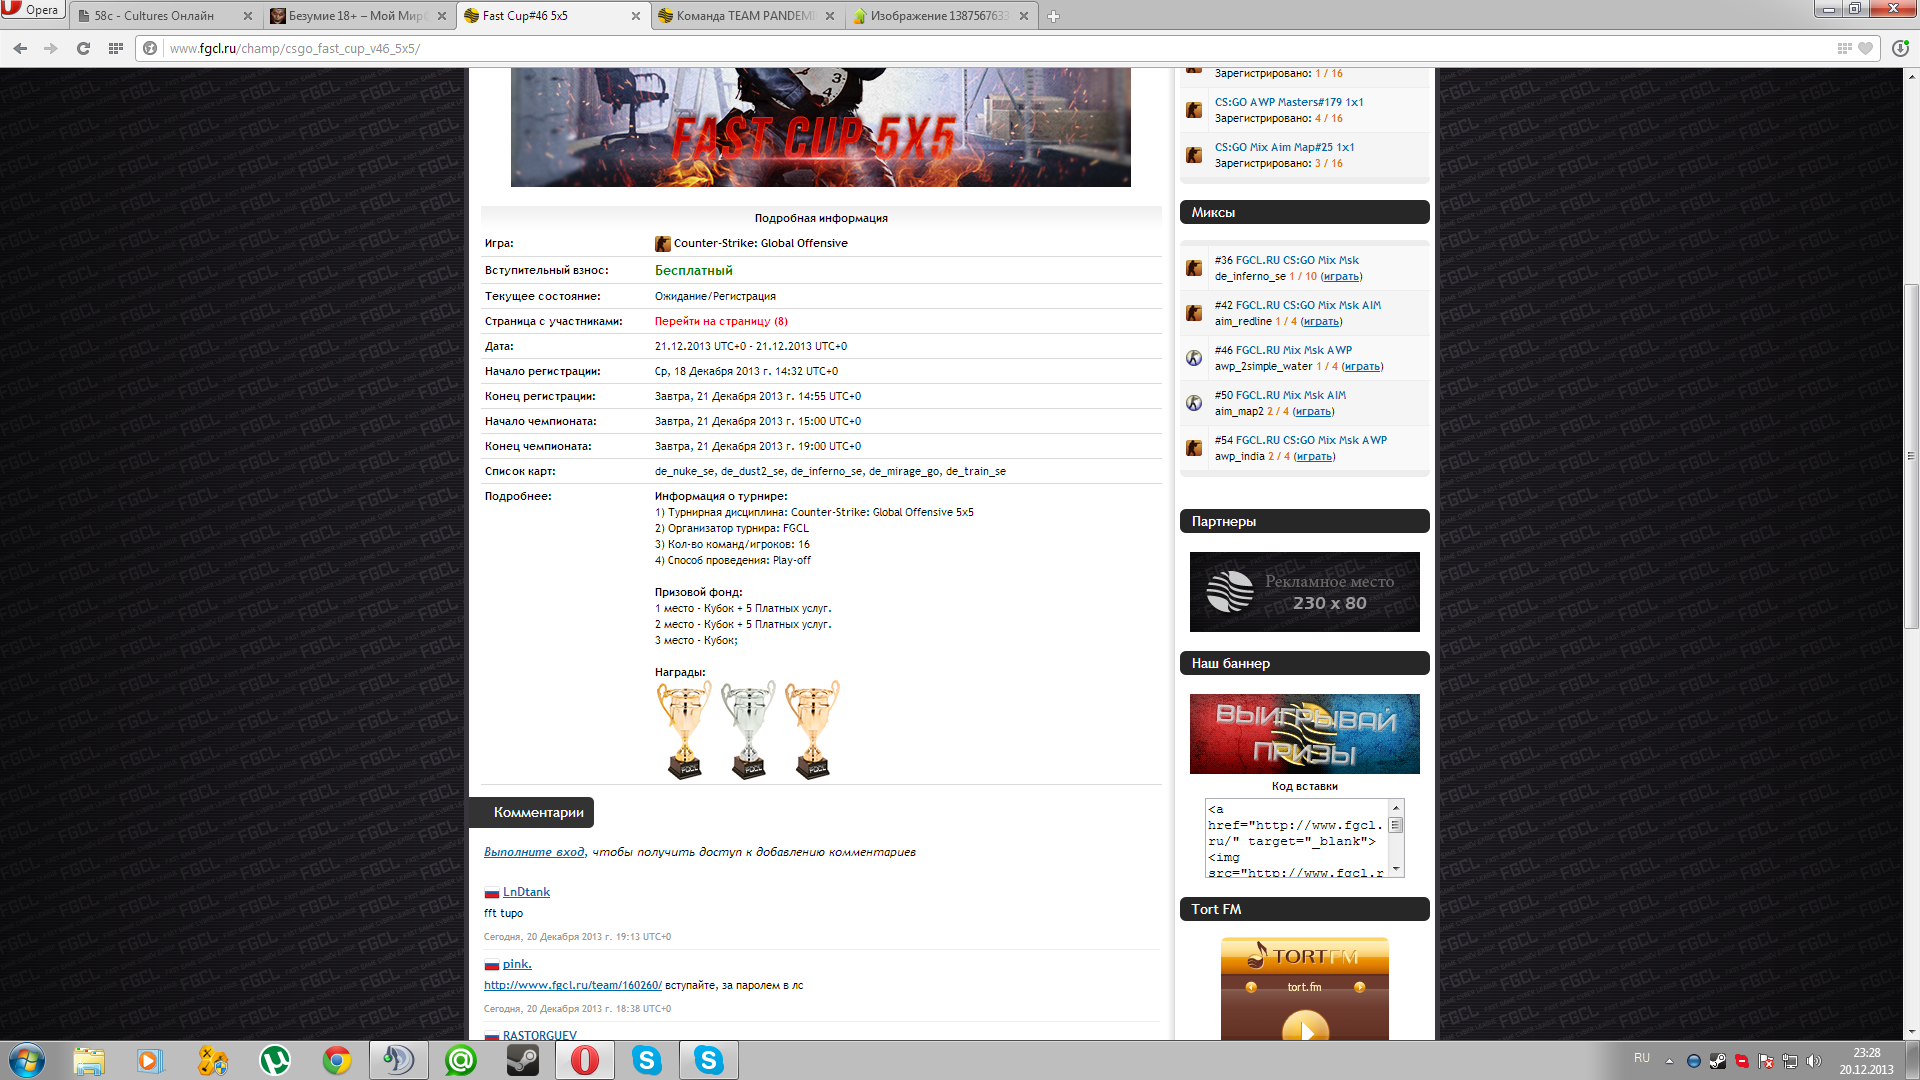Click the game icon beside Mix Aim Map#25
1920x1080 pixels.
point(1194,155)
